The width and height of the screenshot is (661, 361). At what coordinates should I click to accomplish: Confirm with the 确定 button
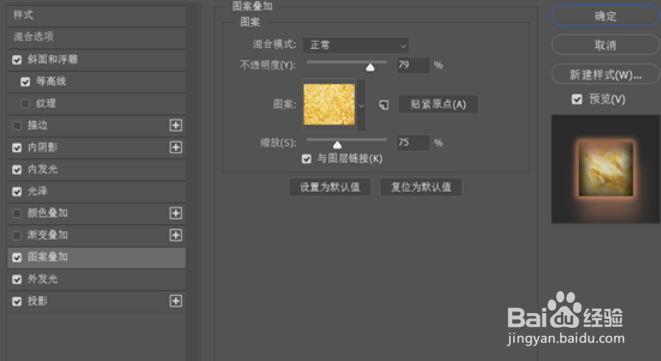pos(605,16)
